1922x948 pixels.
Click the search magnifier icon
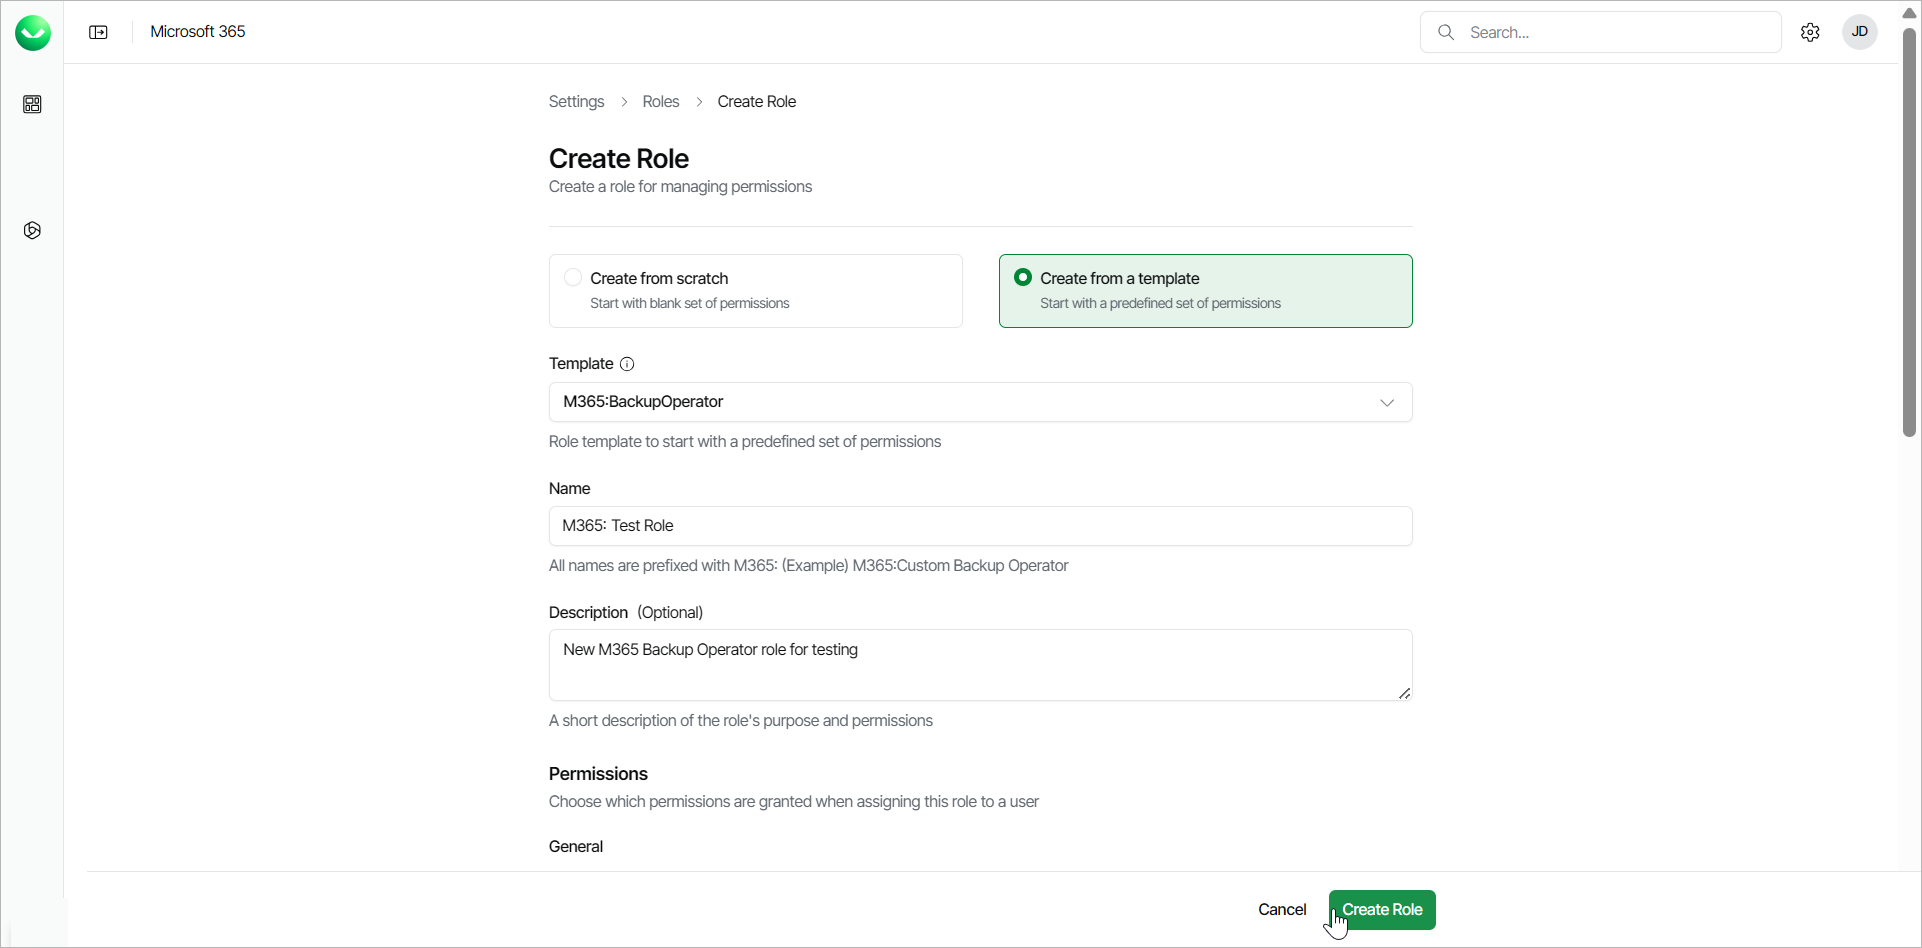click(1446, 32)
